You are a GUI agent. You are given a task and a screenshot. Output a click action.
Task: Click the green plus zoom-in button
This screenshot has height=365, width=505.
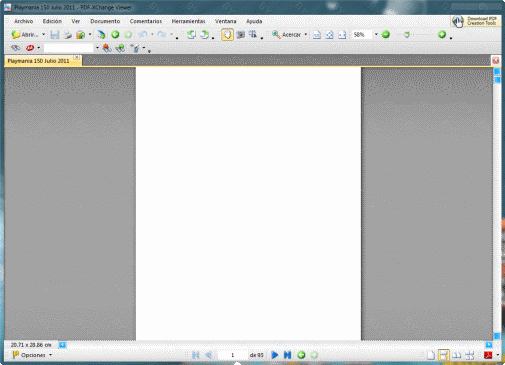point(442,34)
